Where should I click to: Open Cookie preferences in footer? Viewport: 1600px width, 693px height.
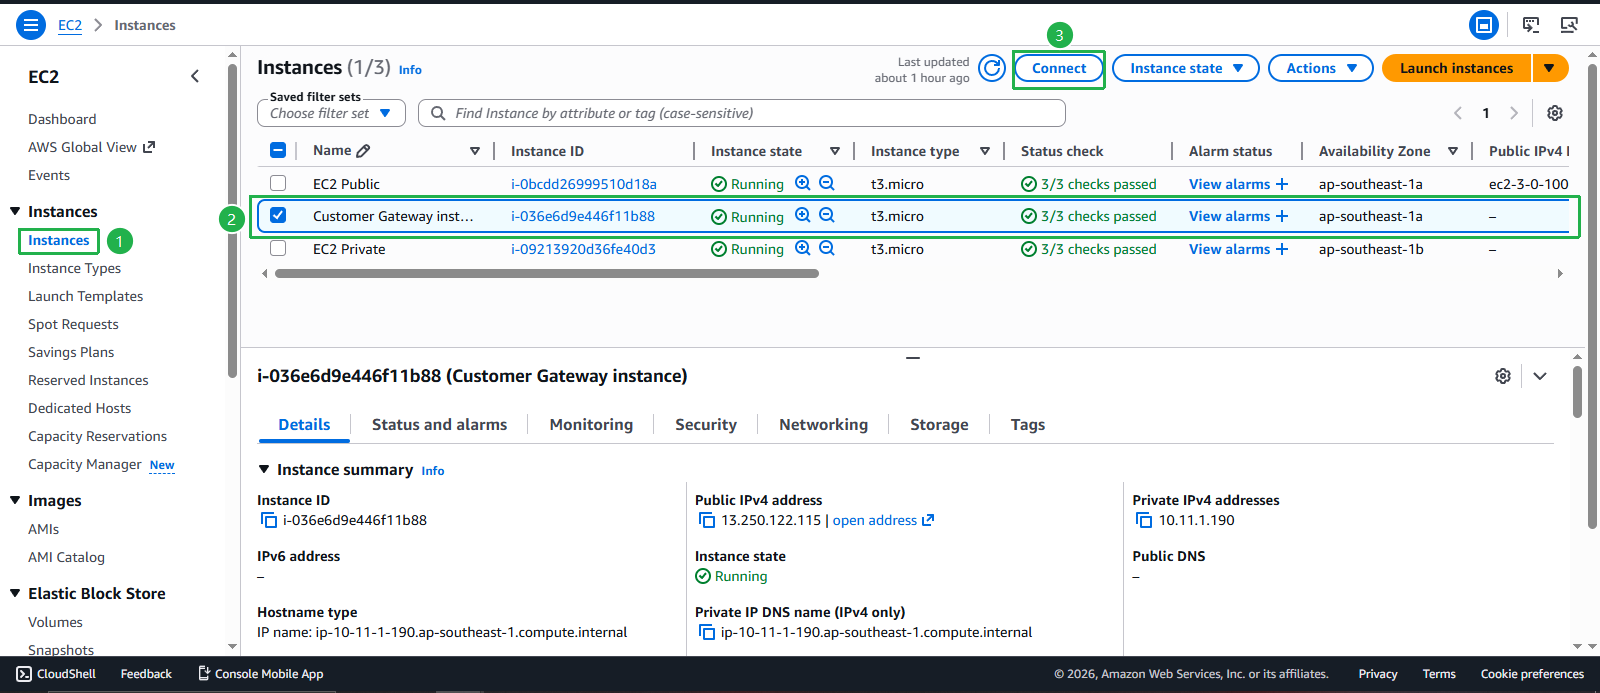(x=1532, y=674)
